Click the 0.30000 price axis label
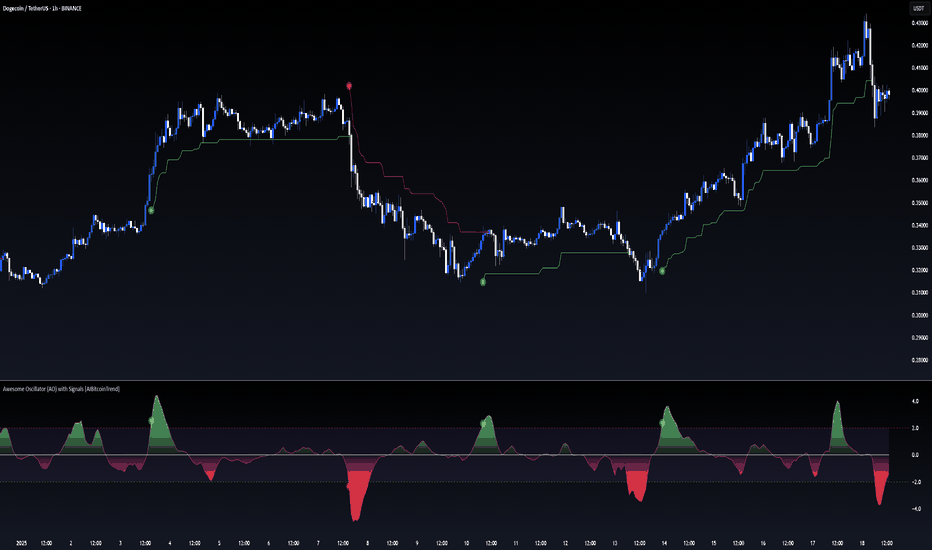This screenshot has width=932, height=550. (x=920, y=315)
